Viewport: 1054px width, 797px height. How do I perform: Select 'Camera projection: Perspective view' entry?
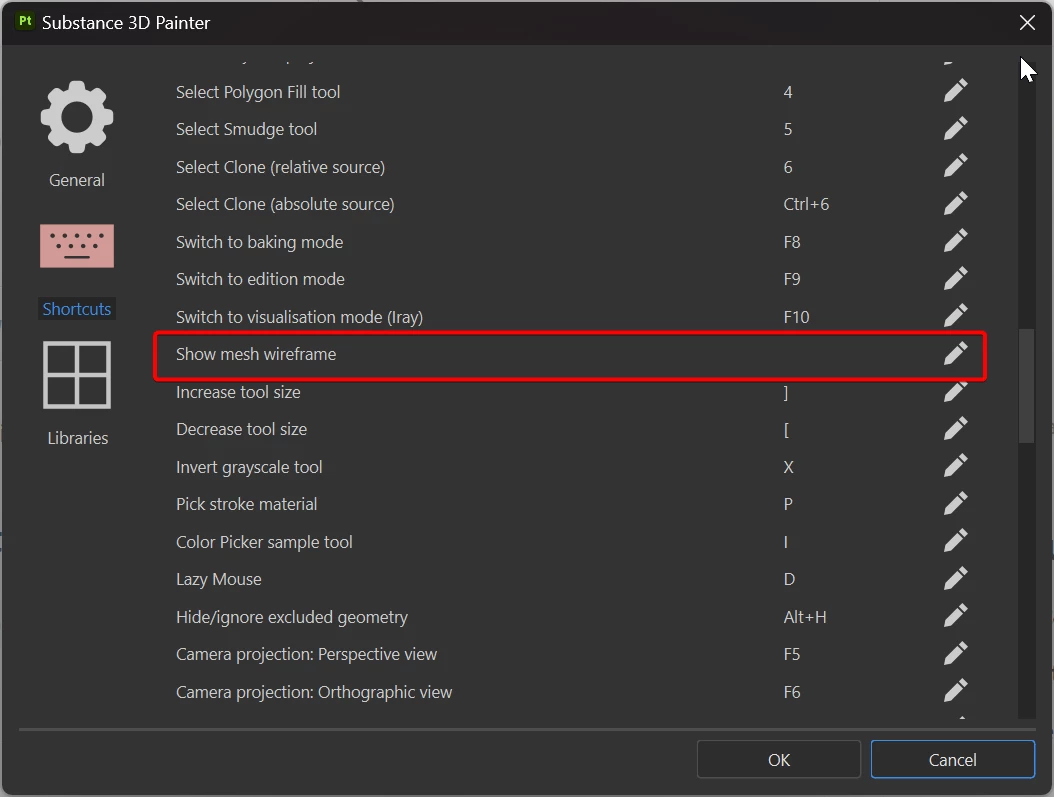point(307,654)
